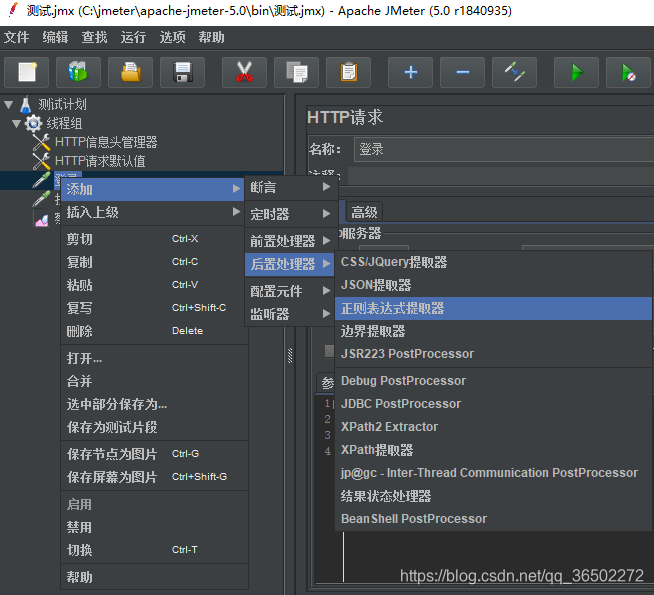Click the New test plan toolbar icon
654x595 pixels.
pos(27,73)
